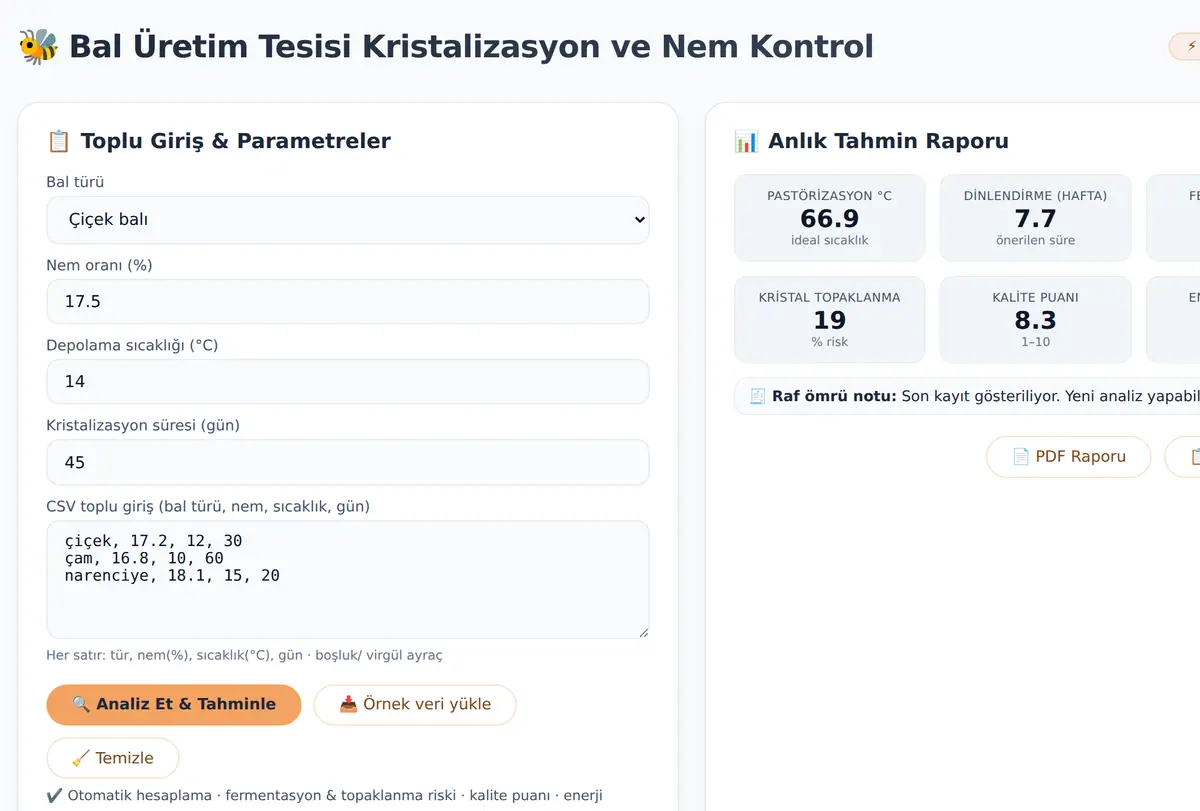Click the CSV format hint 'Her satır' text
This screenshot has height=811, width=1200.
pyautogui.click(x=244, y=655)
